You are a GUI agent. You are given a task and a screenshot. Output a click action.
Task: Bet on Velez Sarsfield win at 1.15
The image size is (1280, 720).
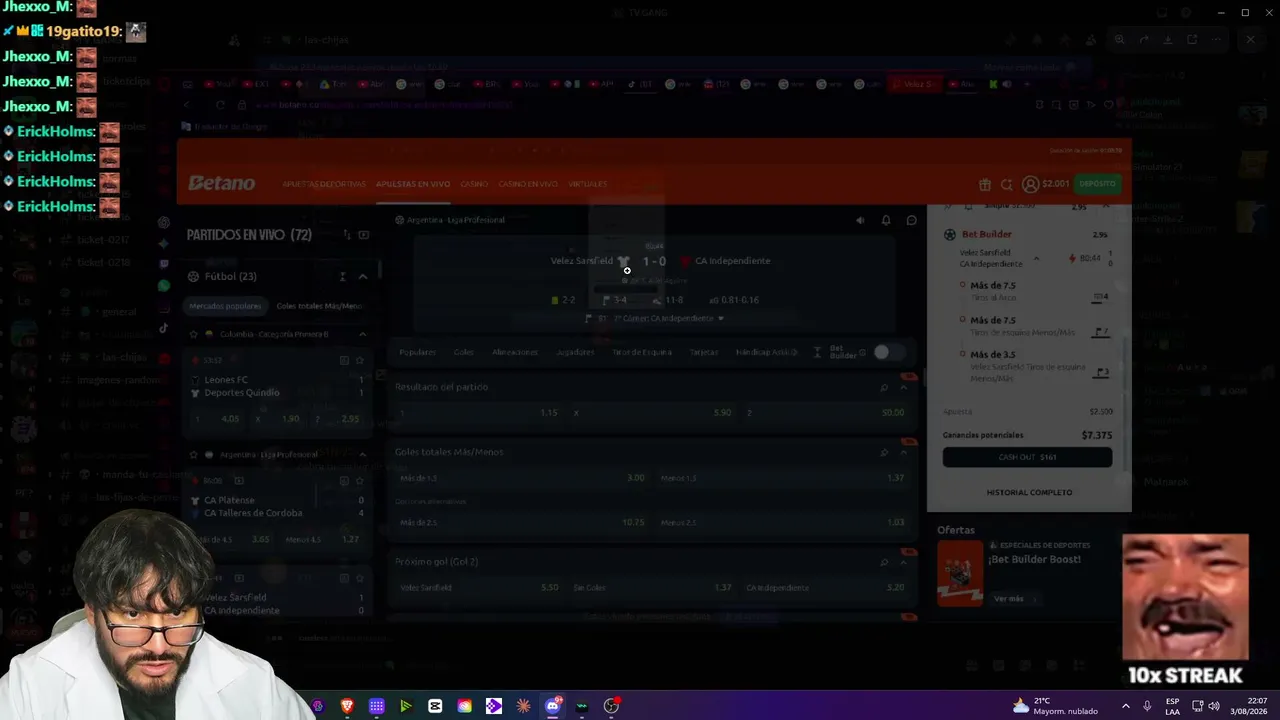[478, 412]
